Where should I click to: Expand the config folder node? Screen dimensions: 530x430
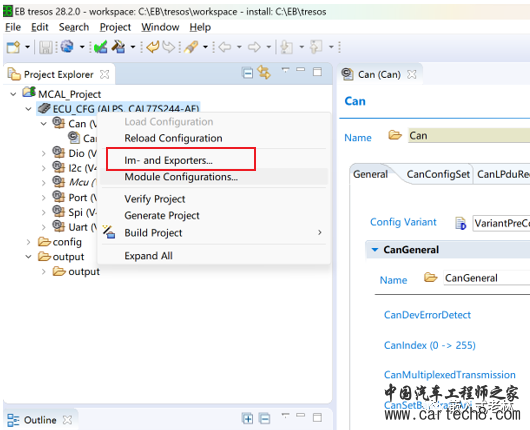click(28, 242)
